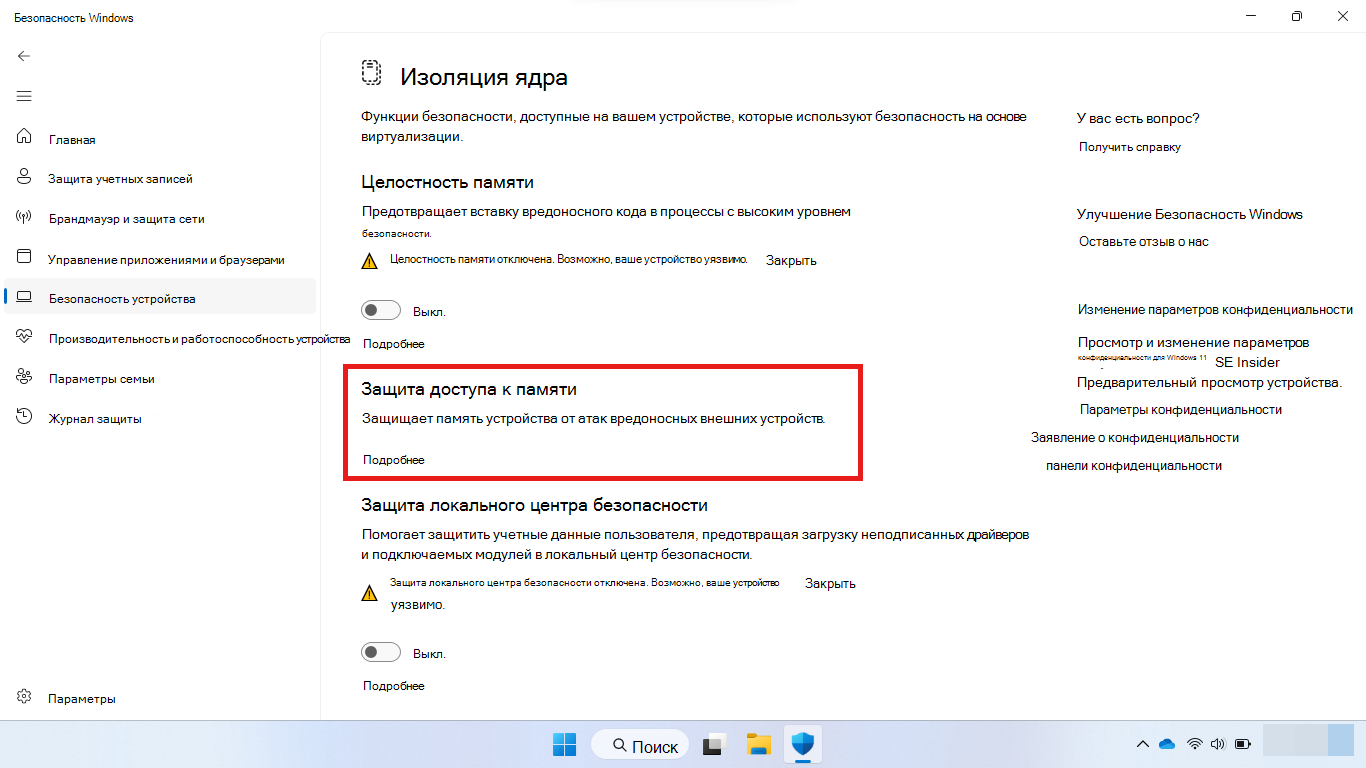Click the battery tray icon
The height and width of the screenshot is (768, 1366).
click(1243, 744)
